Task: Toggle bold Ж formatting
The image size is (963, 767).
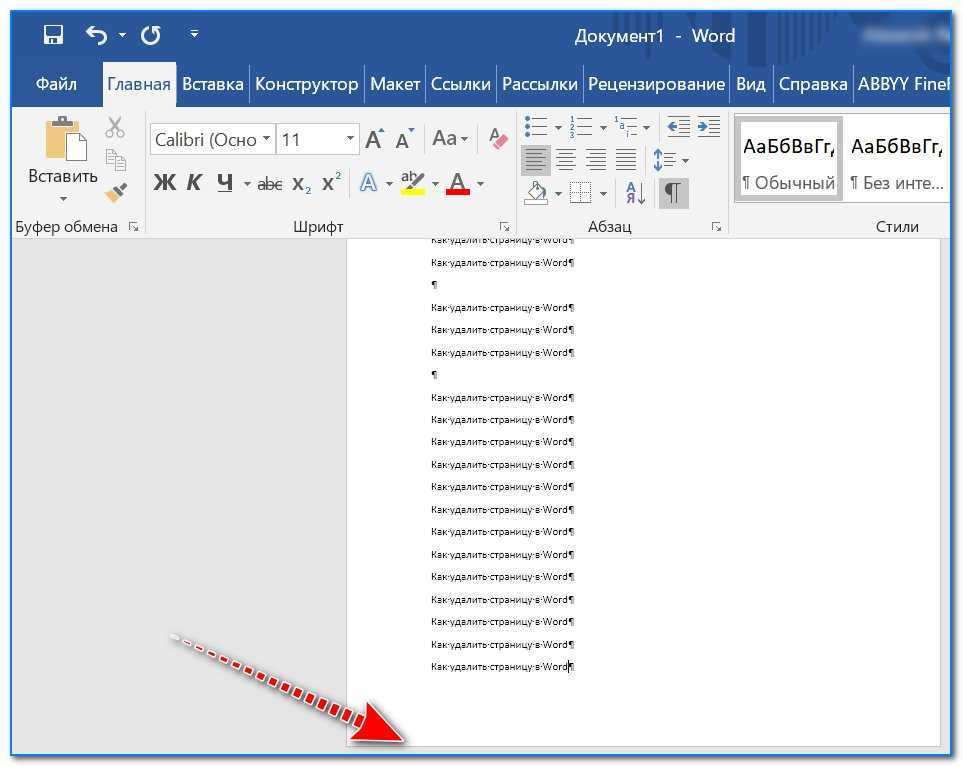Action: point(165,182)
